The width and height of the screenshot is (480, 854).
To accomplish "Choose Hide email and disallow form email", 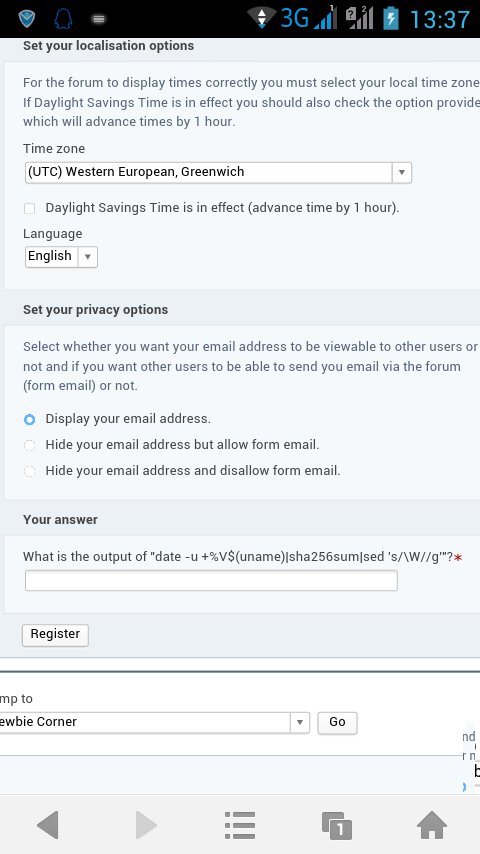I will tap(29, 471).
